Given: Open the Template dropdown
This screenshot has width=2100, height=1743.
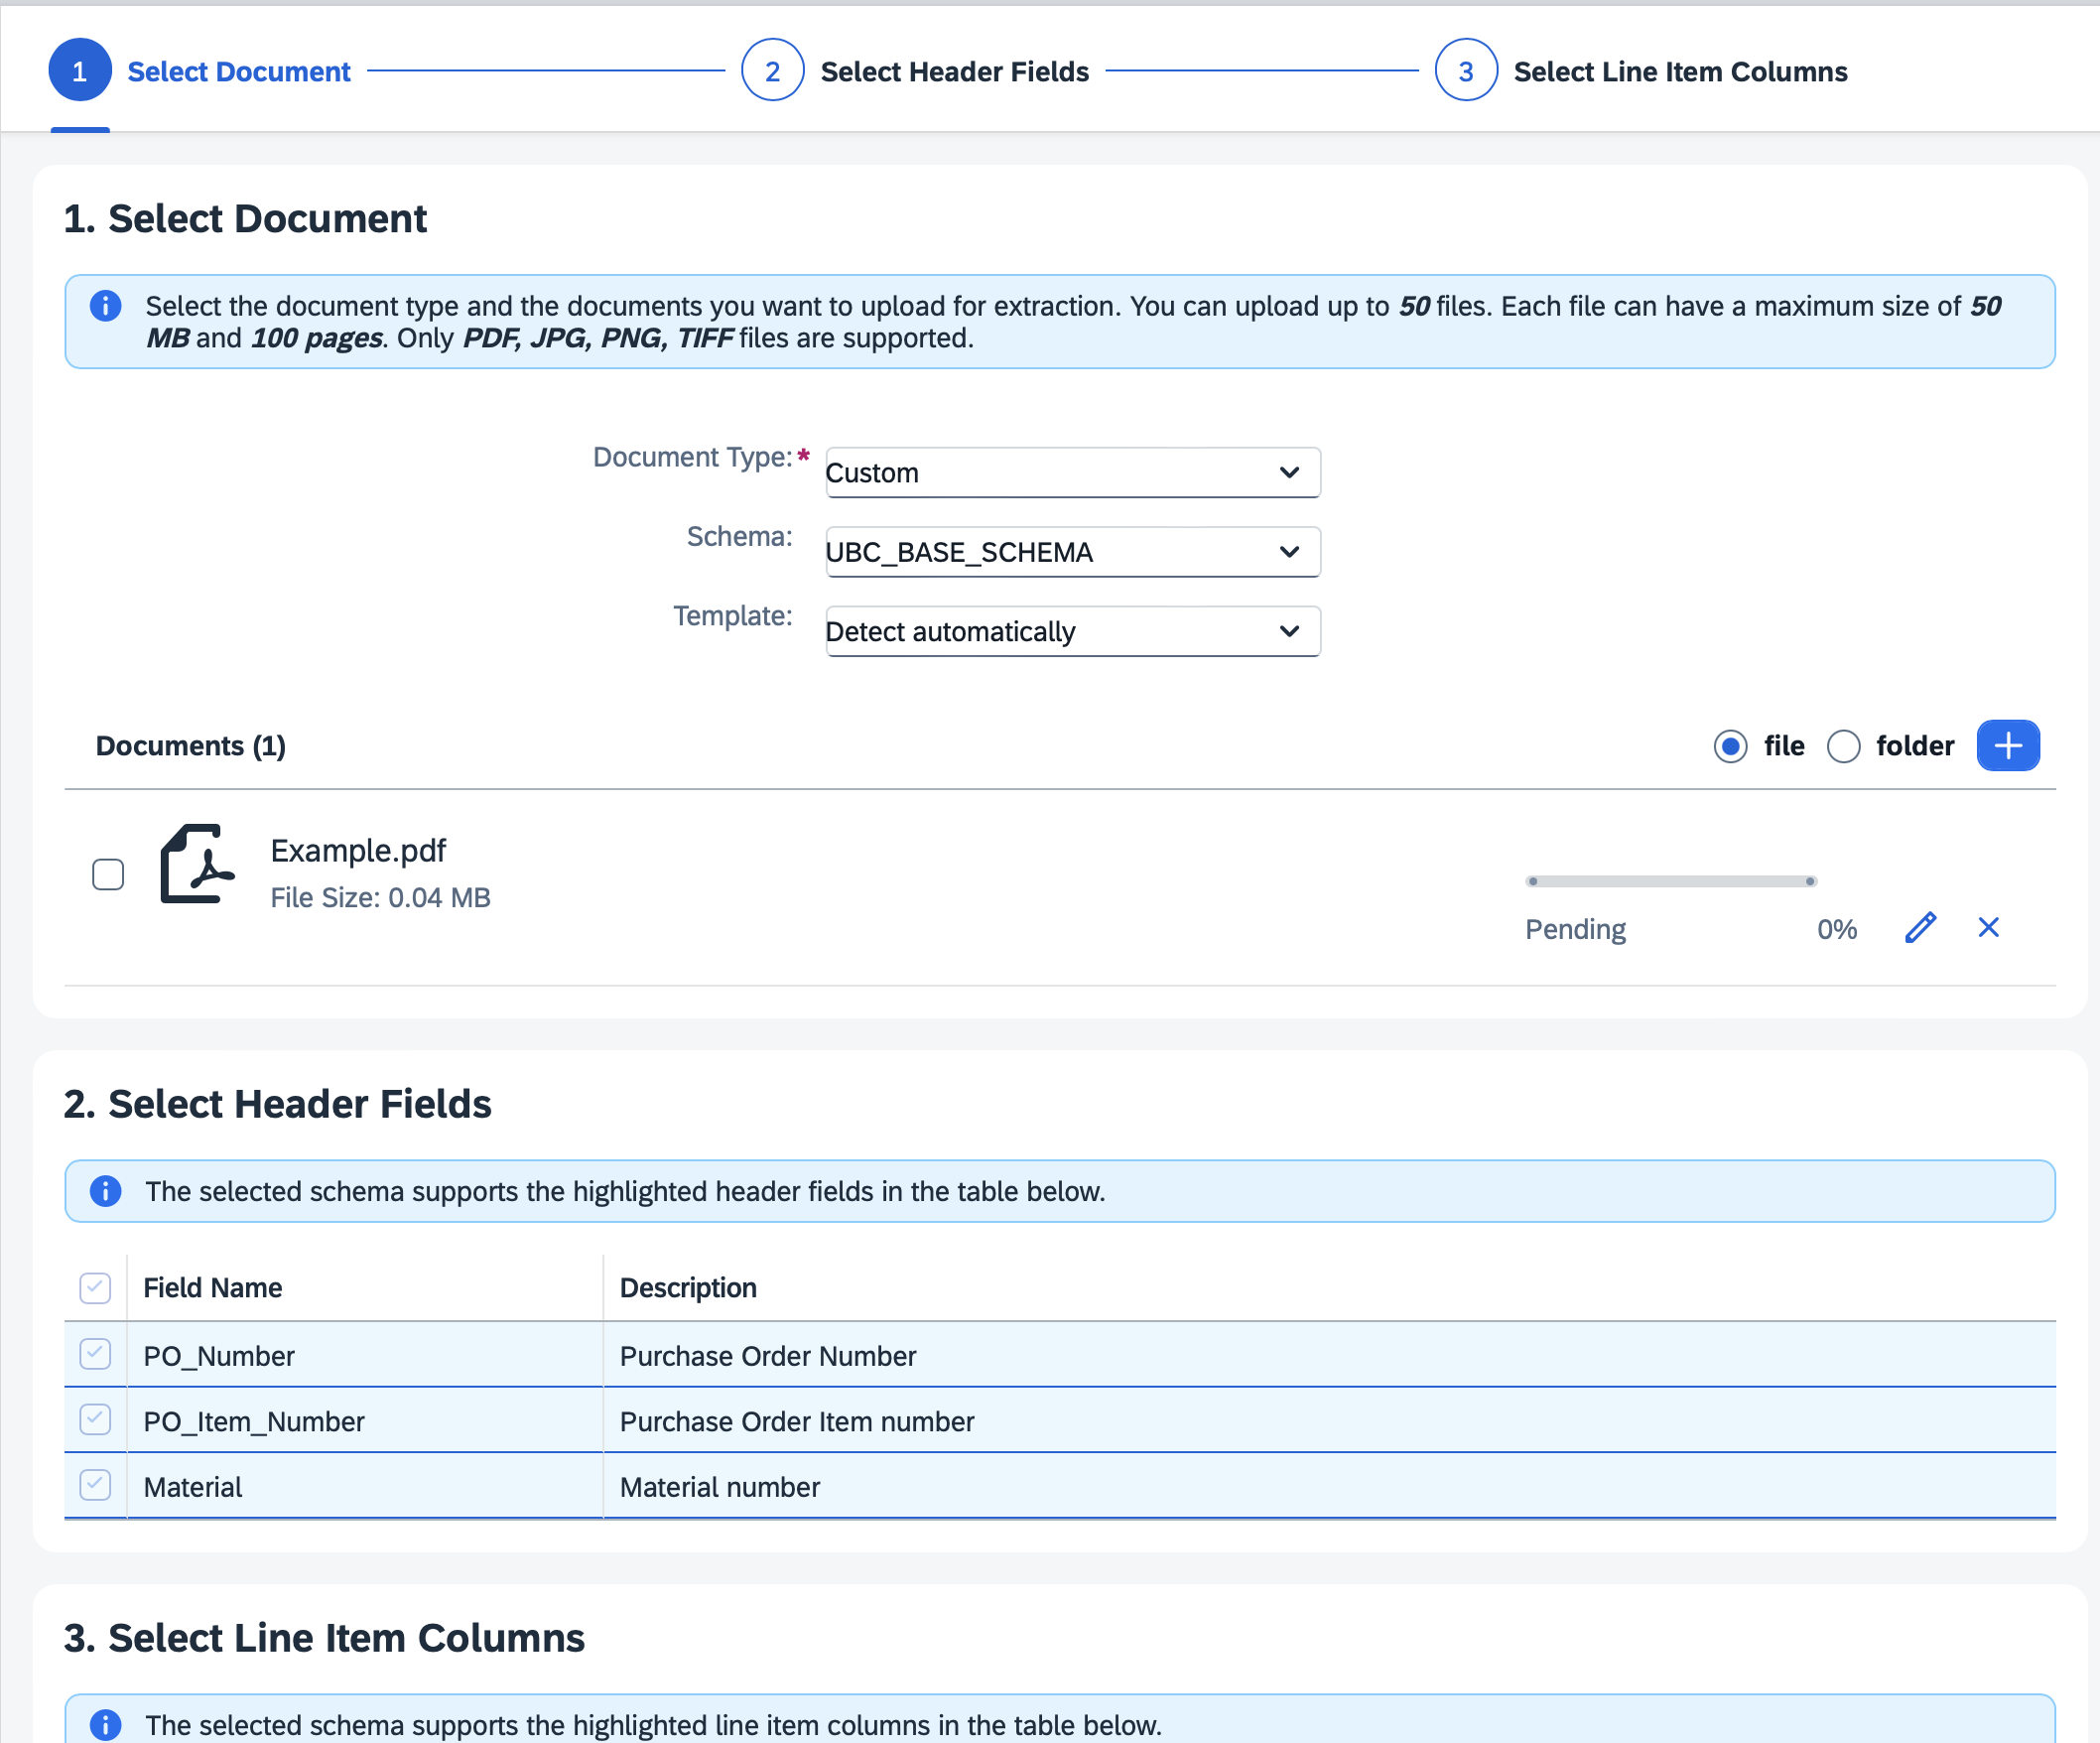Looking at the screenshot, I should (x=1072, y=631).
